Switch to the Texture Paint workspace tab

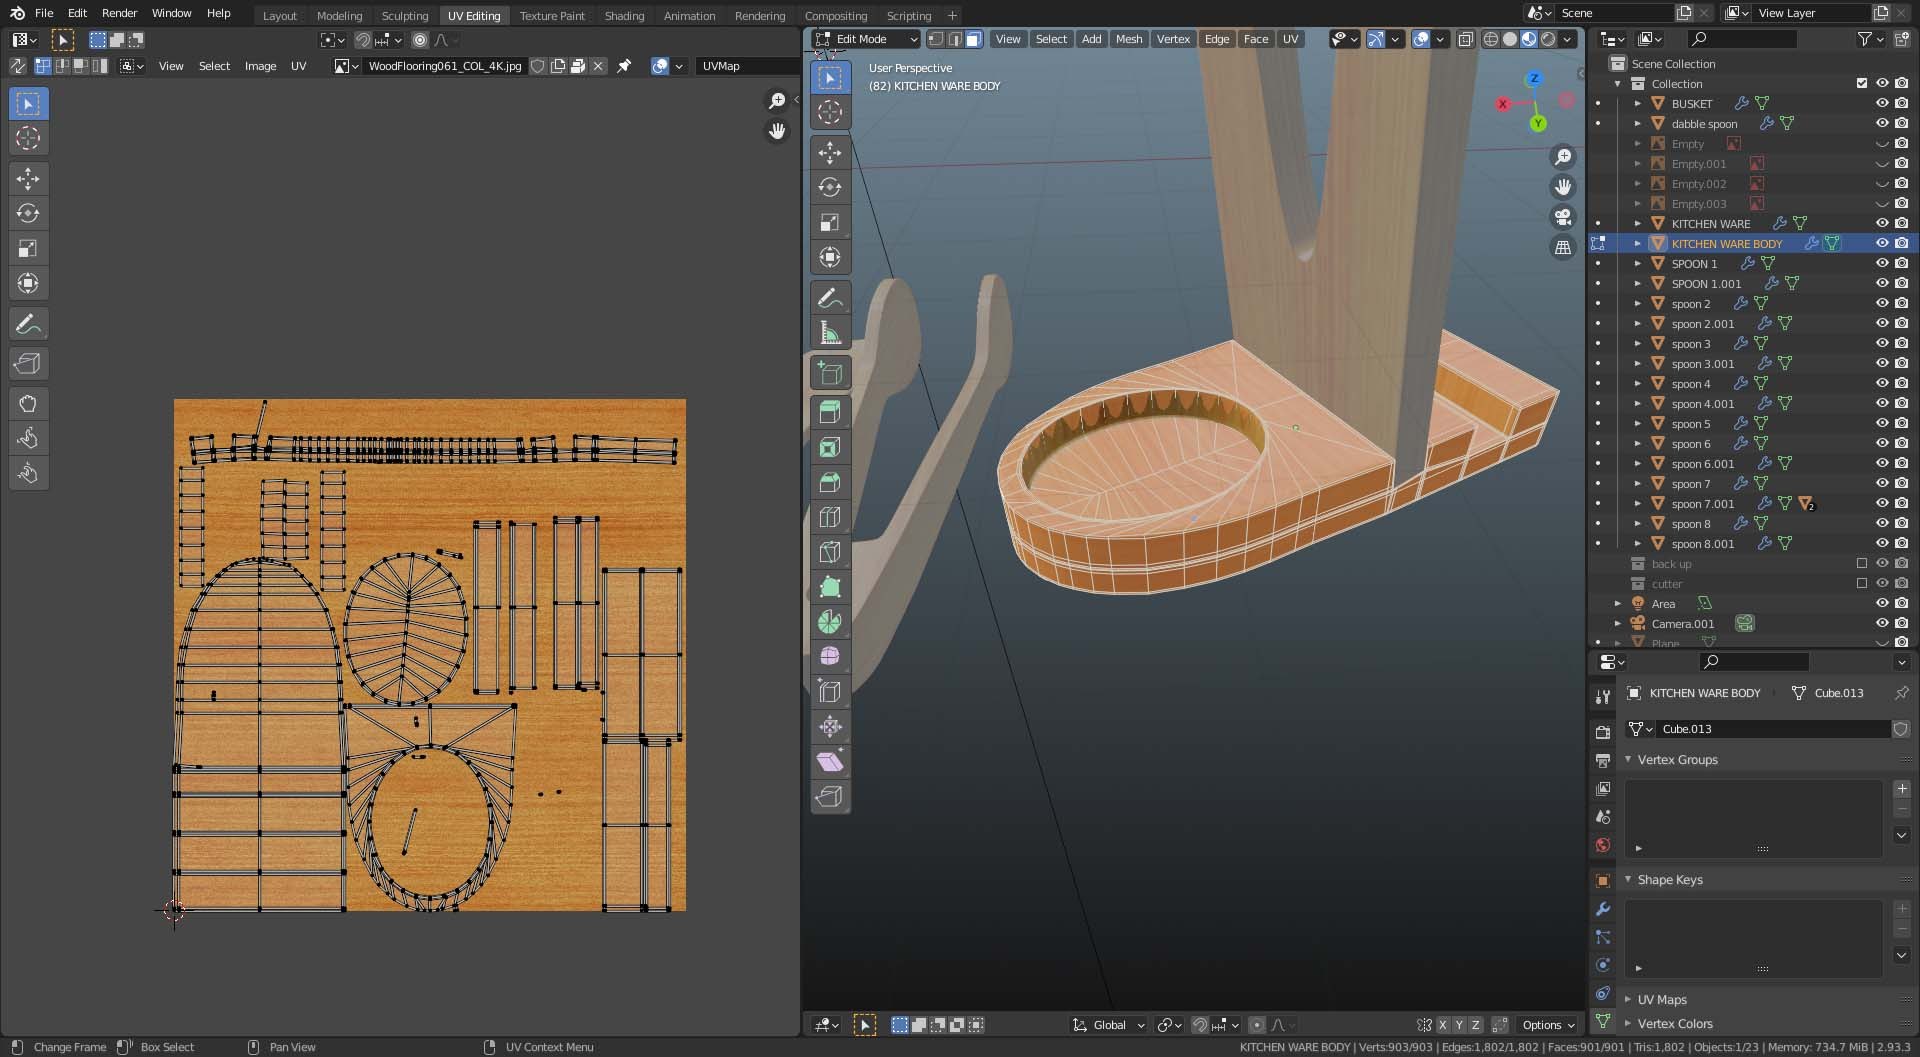552,15
